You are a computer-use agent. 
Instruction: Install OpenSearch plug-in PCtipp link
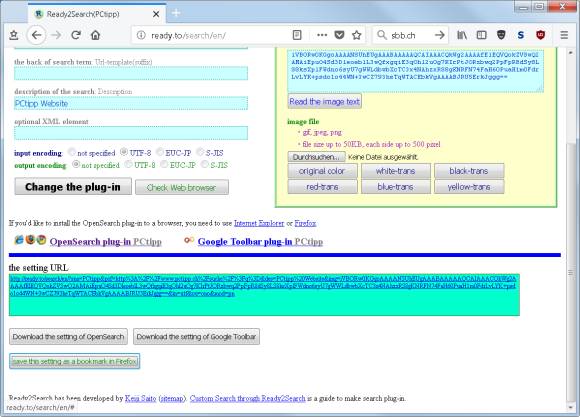105,242
